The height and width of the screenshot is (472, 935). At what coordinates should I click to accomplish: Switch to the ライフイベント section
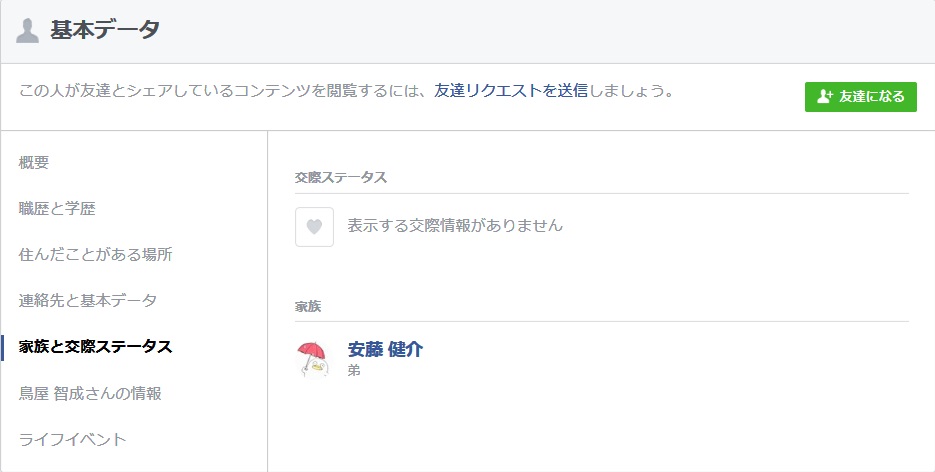tap(73, 439)
